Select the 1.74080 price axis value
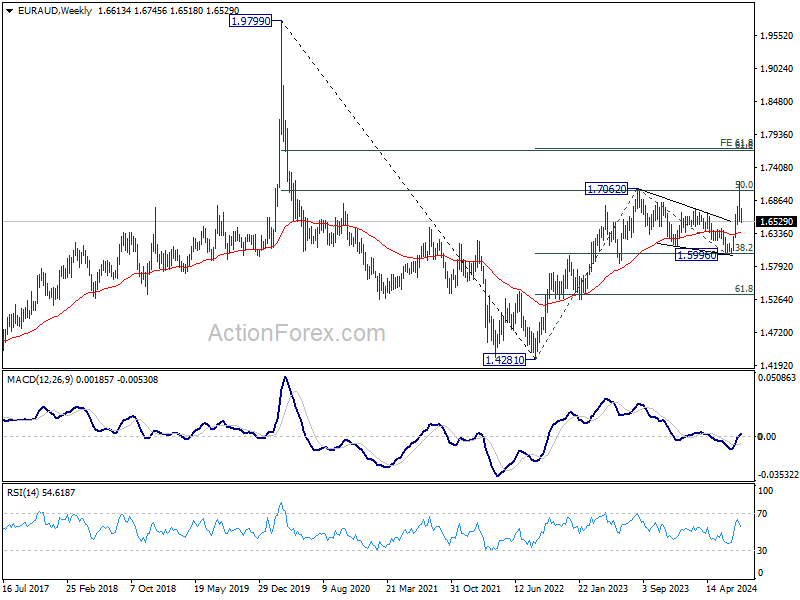This screenshot has width=800, height=600. (777, 168)
